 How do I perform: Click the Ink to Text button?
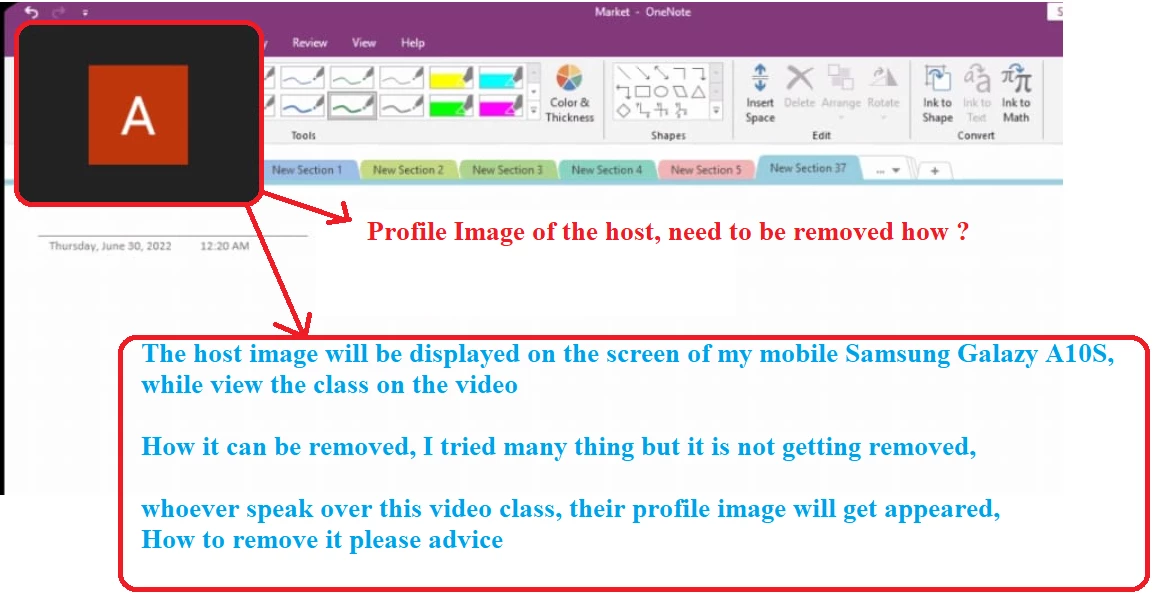976,94
